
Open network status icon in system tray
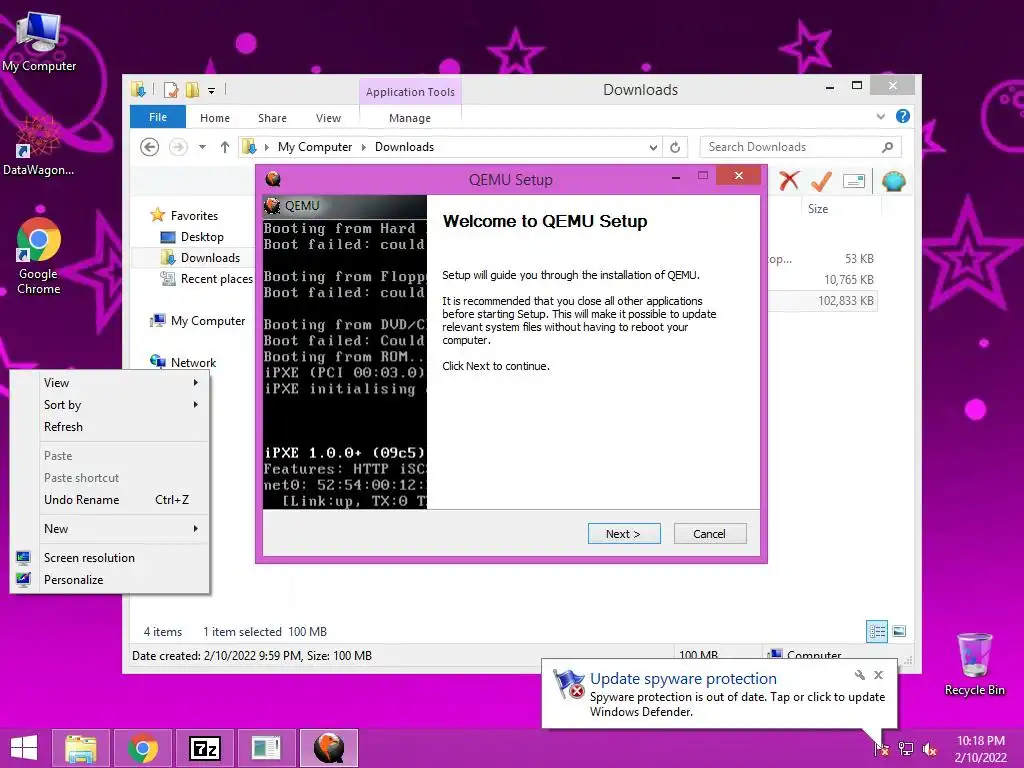click(906, 749)
